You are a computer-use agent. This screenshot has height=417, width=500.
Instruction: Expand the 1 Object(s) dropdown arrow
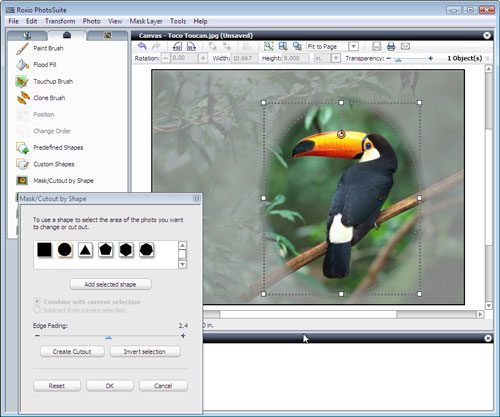point(488,58)
